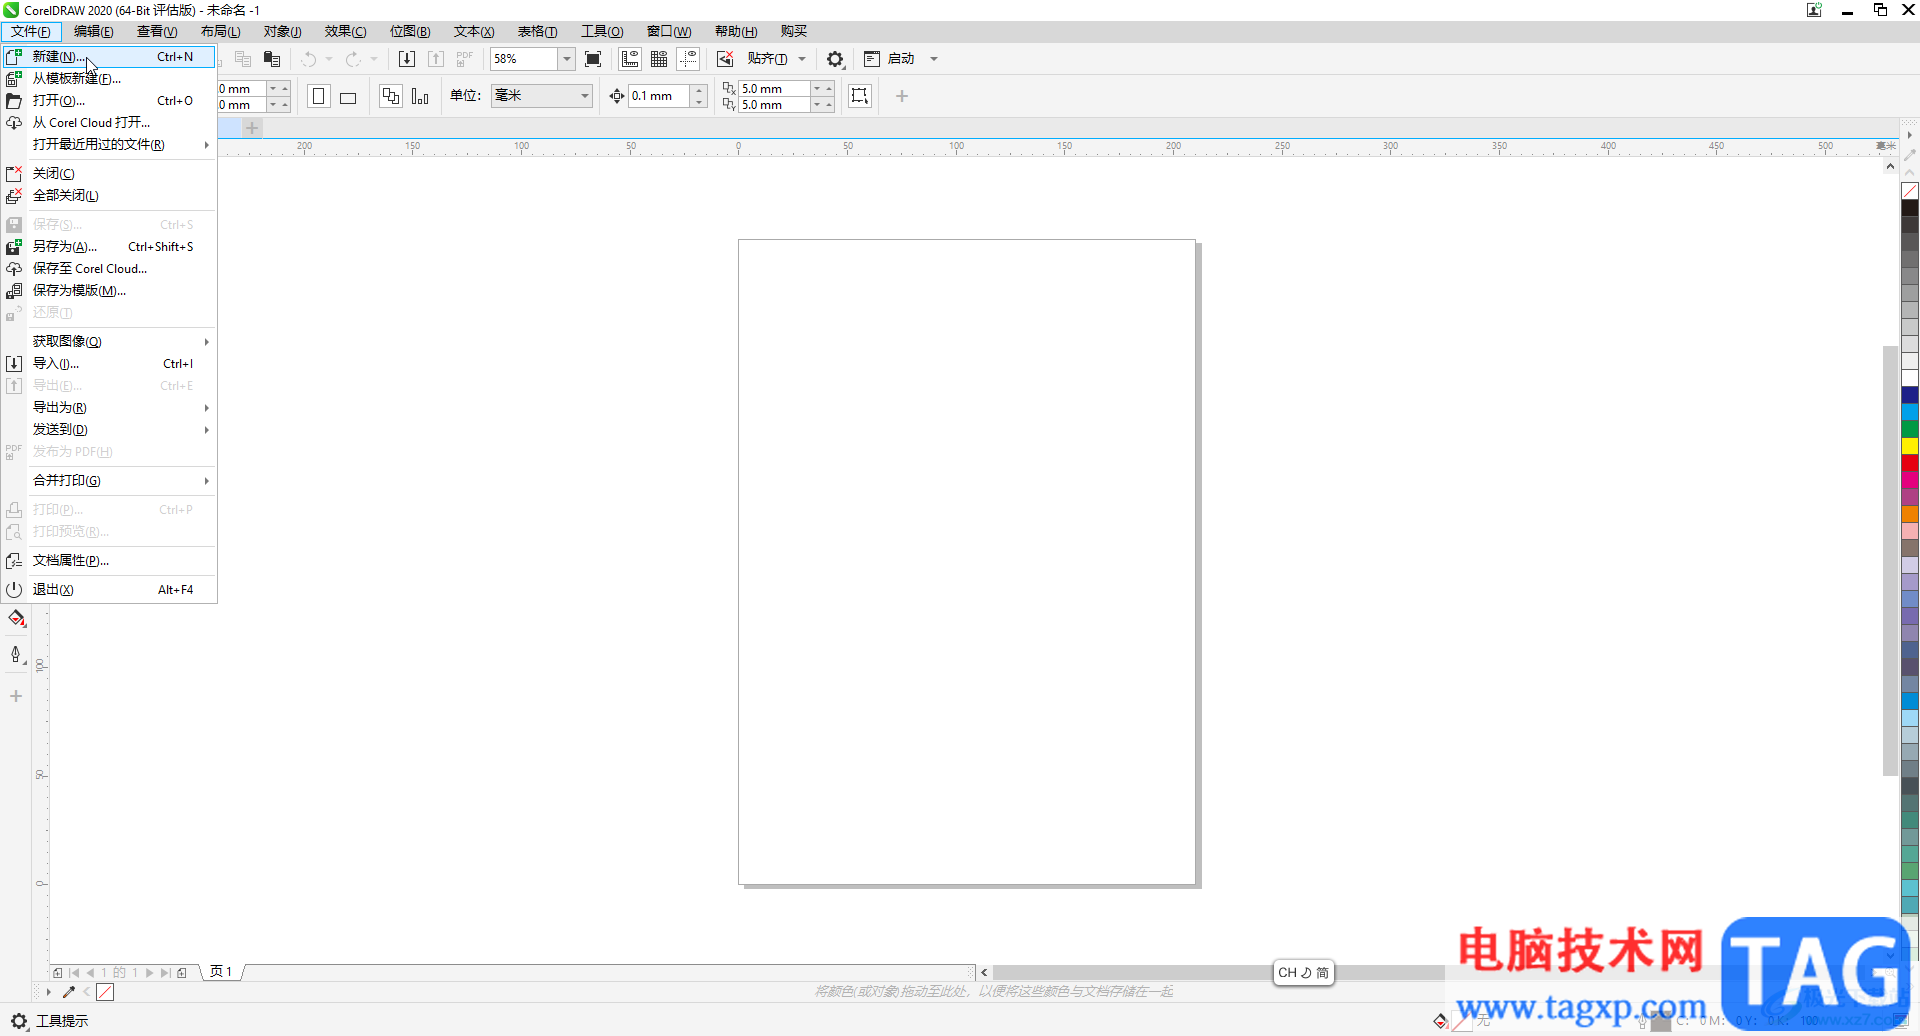Expand the 导出为 submenu
Viewport: 1920px width, 1036px height.
click(109, 408)
